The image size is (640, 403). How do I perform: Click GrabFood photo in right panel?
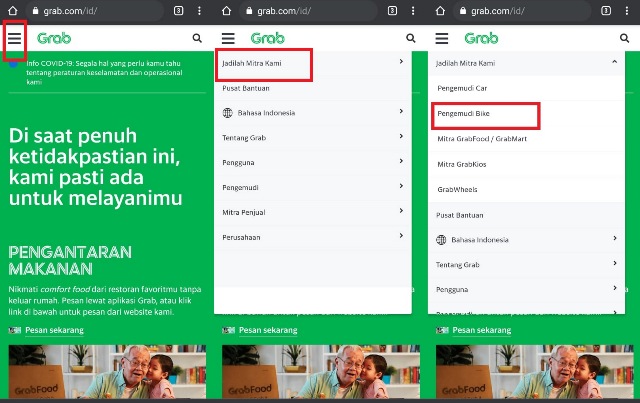[x=535, y=372]
